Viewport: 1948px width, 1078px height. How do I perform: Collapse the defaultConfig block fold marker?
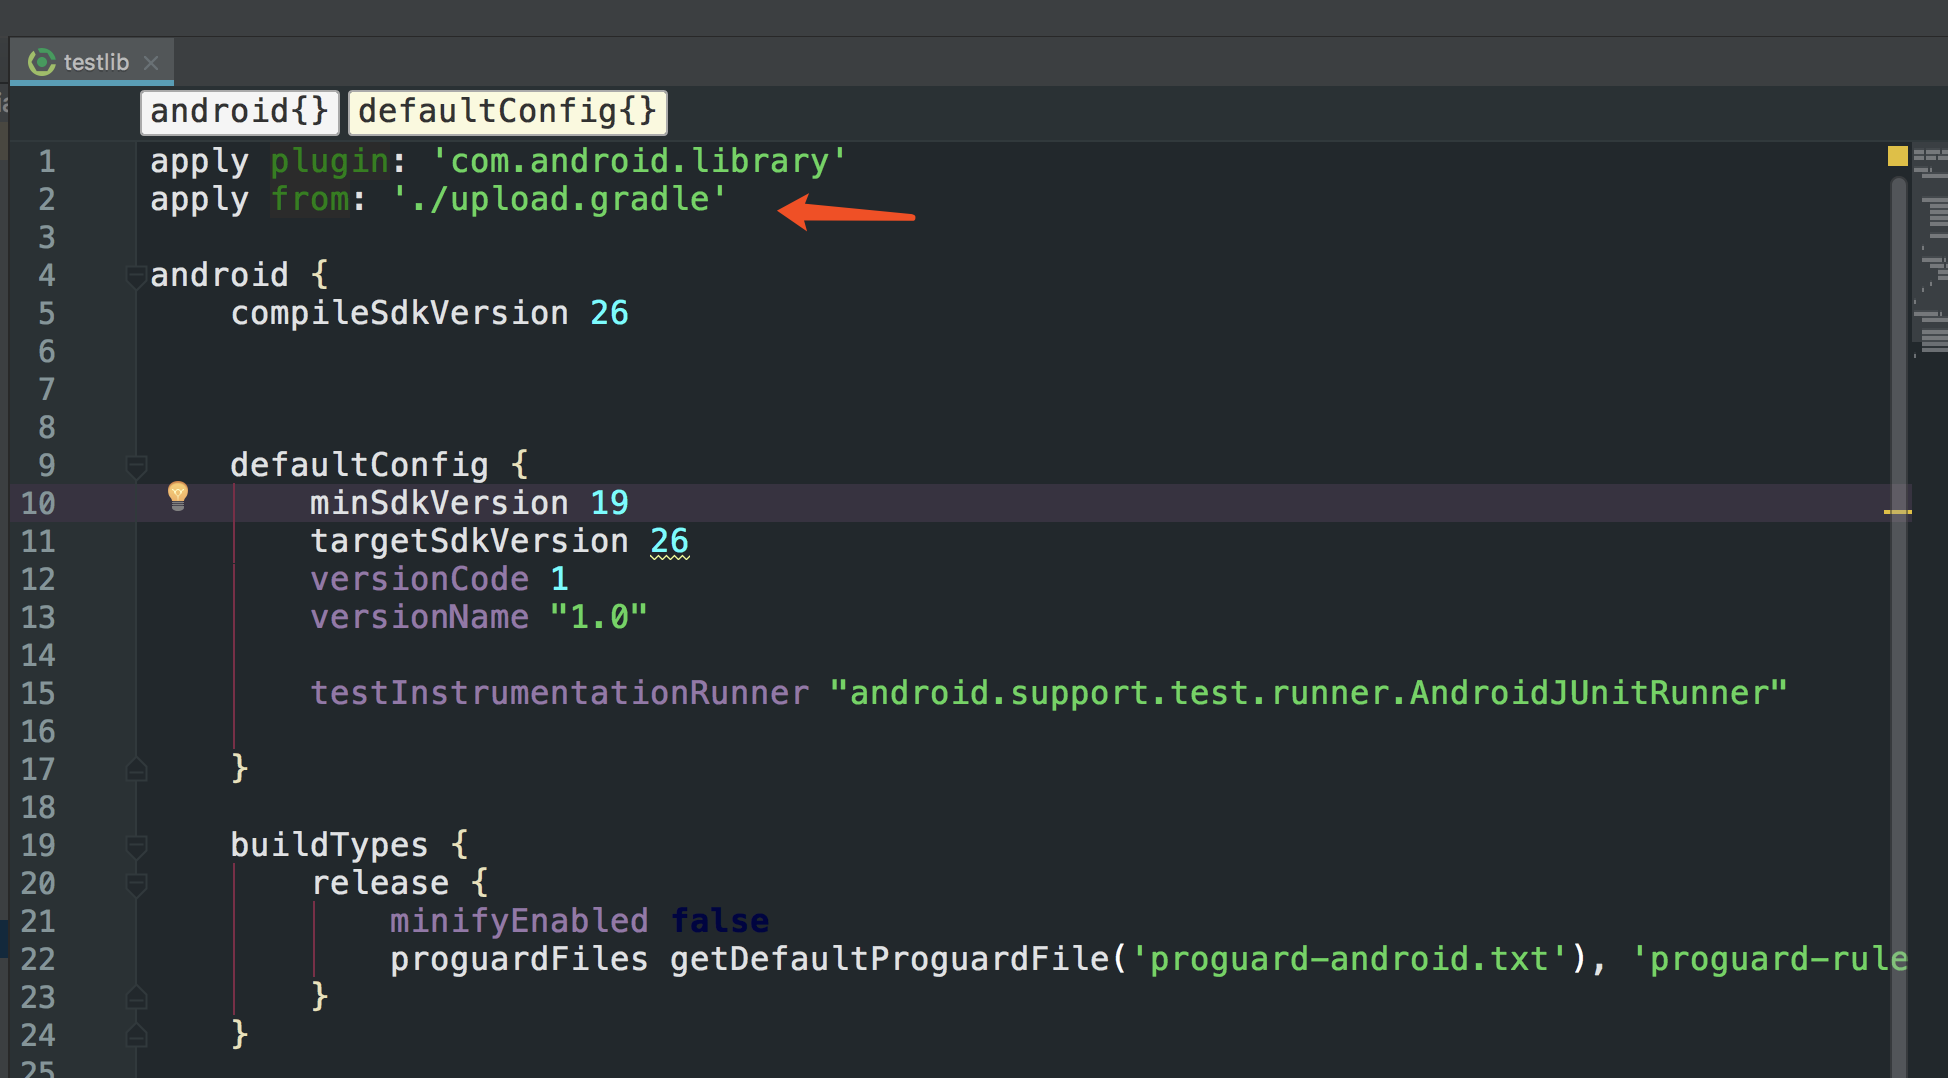(x=136, y=466)
